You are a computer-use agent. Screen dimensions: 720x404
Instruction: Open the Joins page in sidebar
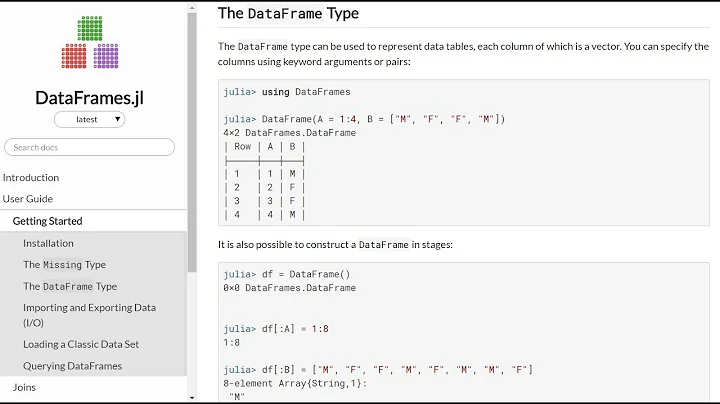coord(25,387)
